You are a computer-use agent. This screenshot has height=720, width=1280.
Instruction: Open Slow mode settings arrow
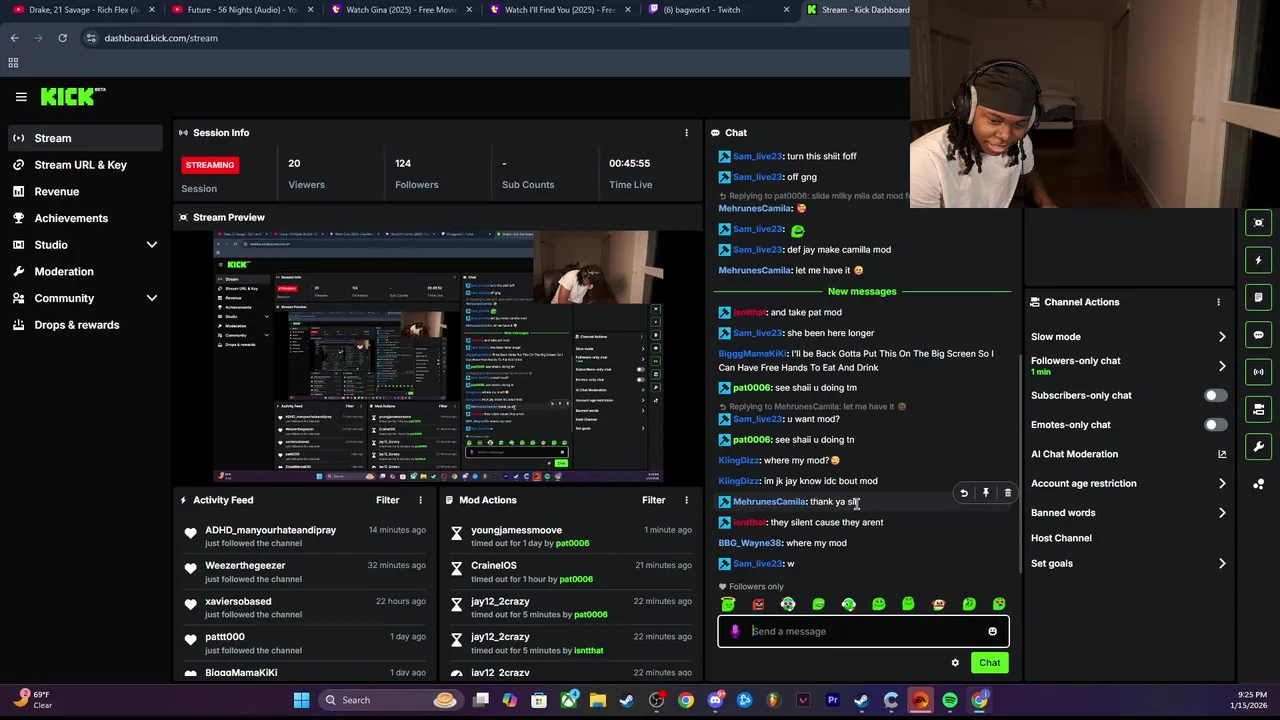pyautogui.click(x=1222, y=337)
